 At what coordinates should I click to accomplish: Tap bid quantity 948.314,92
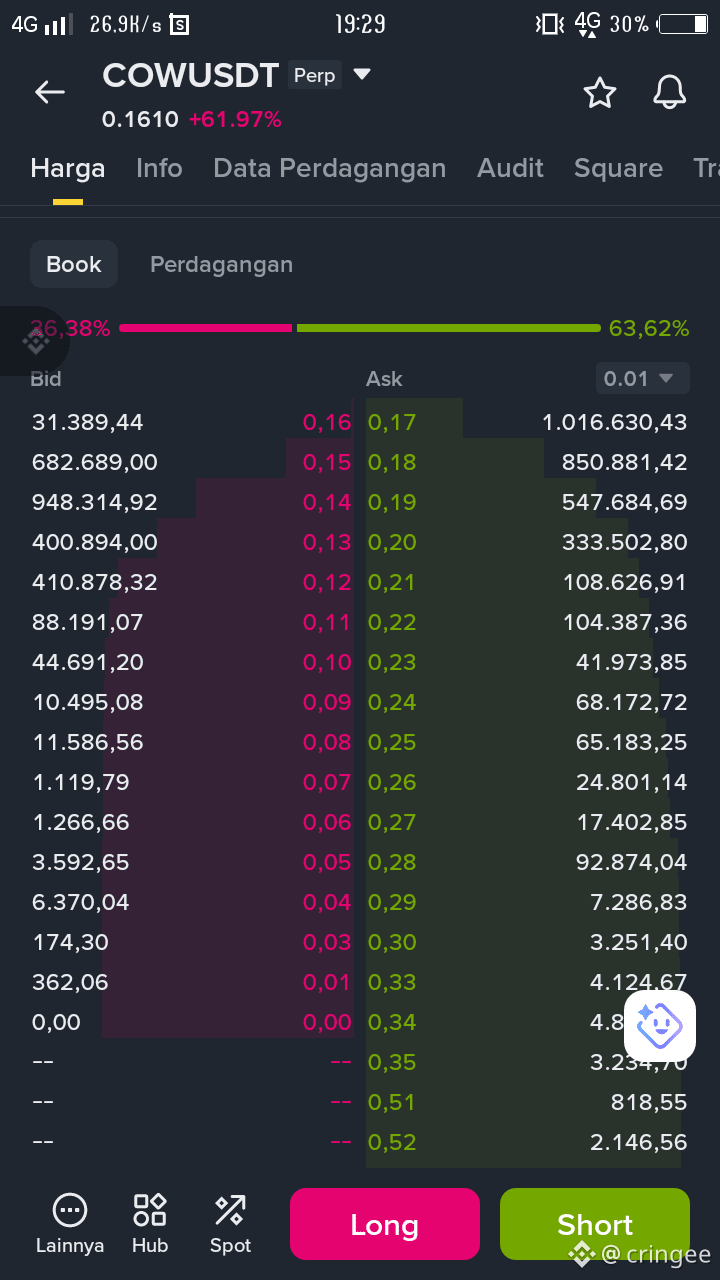(95, 502)
